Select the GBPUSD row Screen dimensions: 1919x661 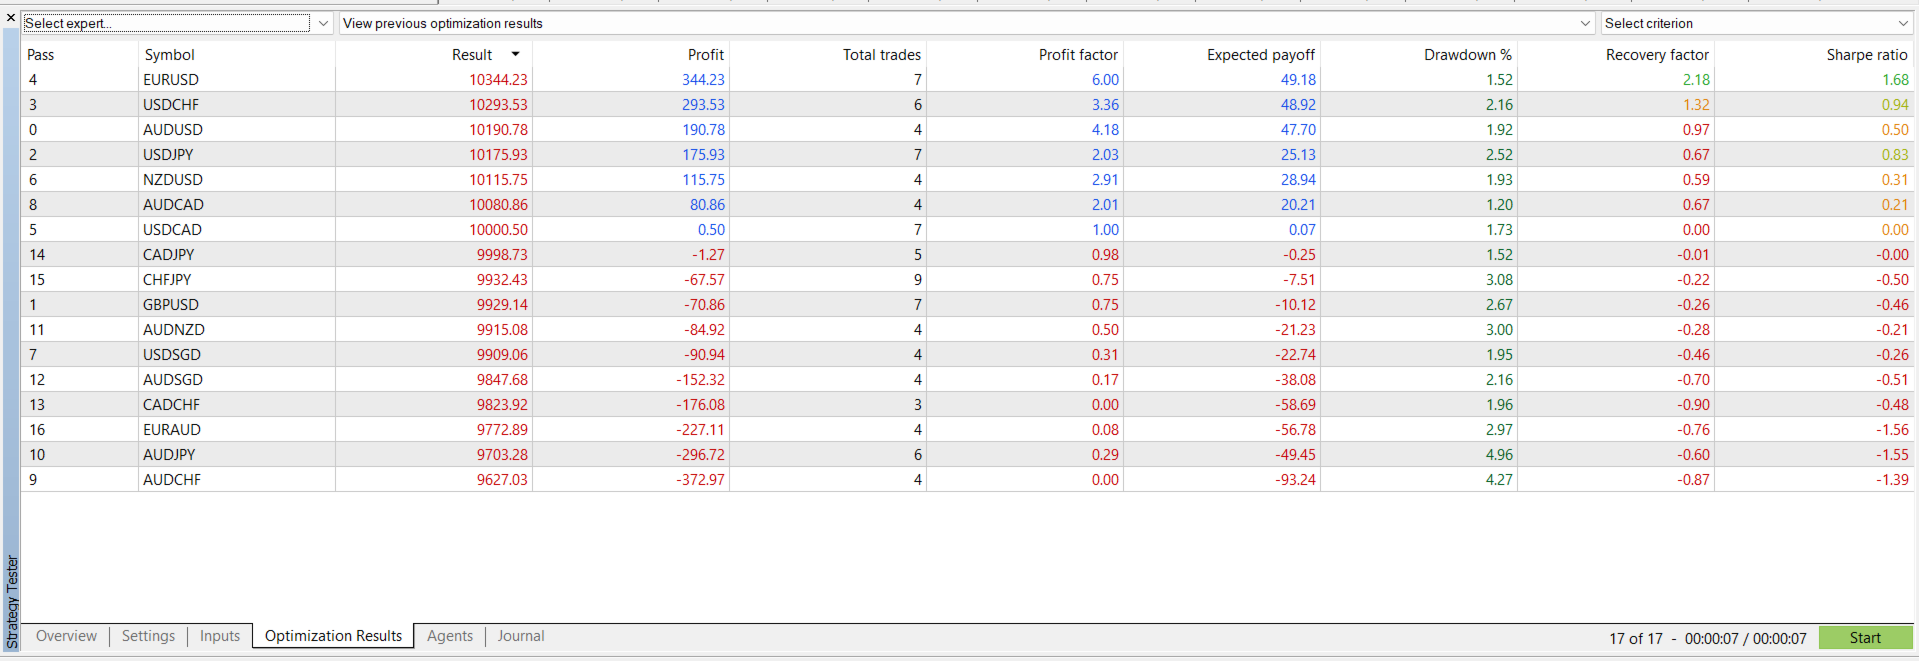coord(967,305)
